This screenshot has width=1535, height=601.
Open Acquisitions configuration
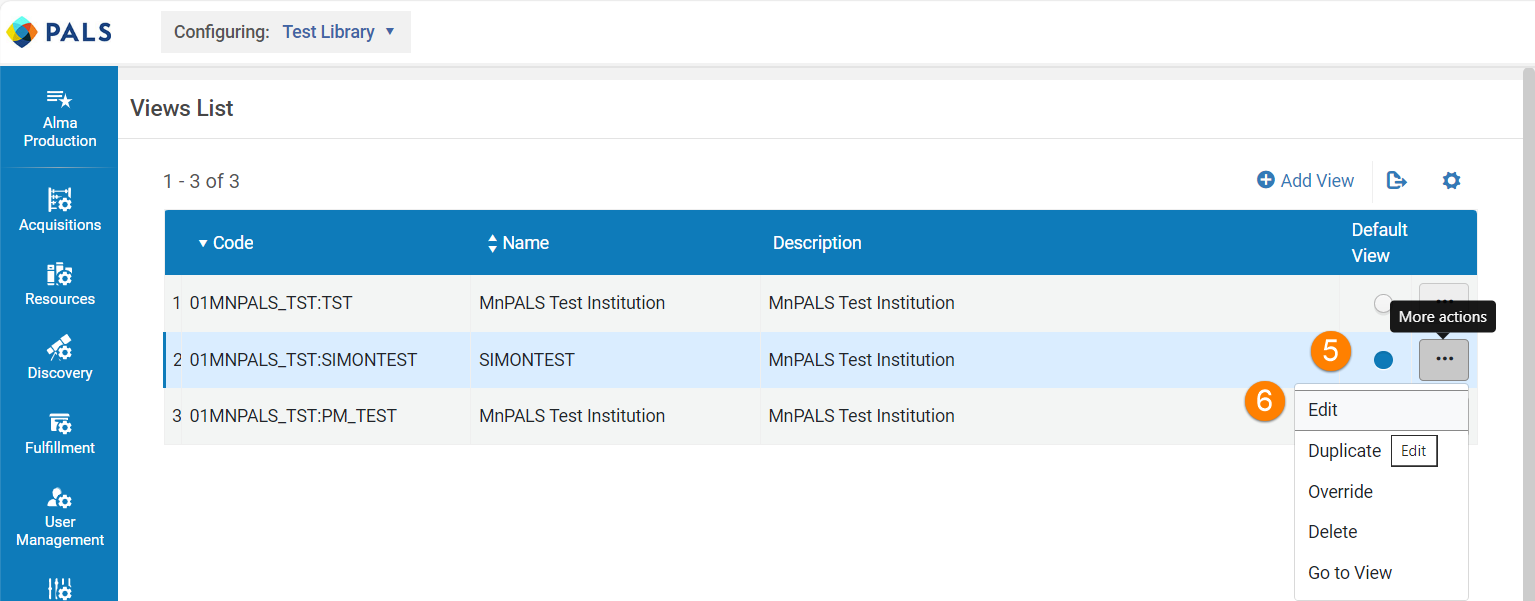click(x=60, y=210)
